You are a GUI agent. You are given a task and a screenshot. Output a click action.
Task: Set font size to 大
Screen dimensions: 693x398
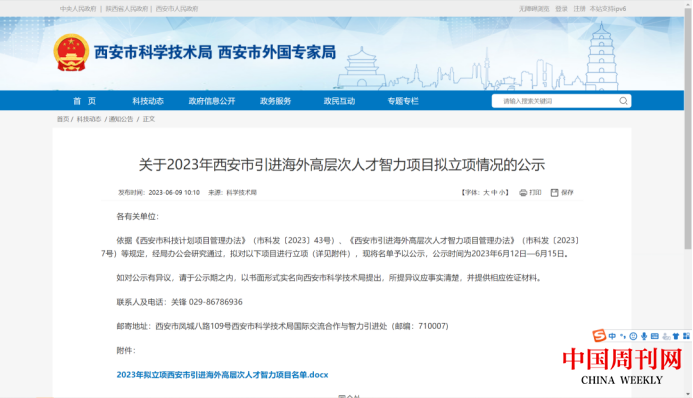tap(486, 193)
